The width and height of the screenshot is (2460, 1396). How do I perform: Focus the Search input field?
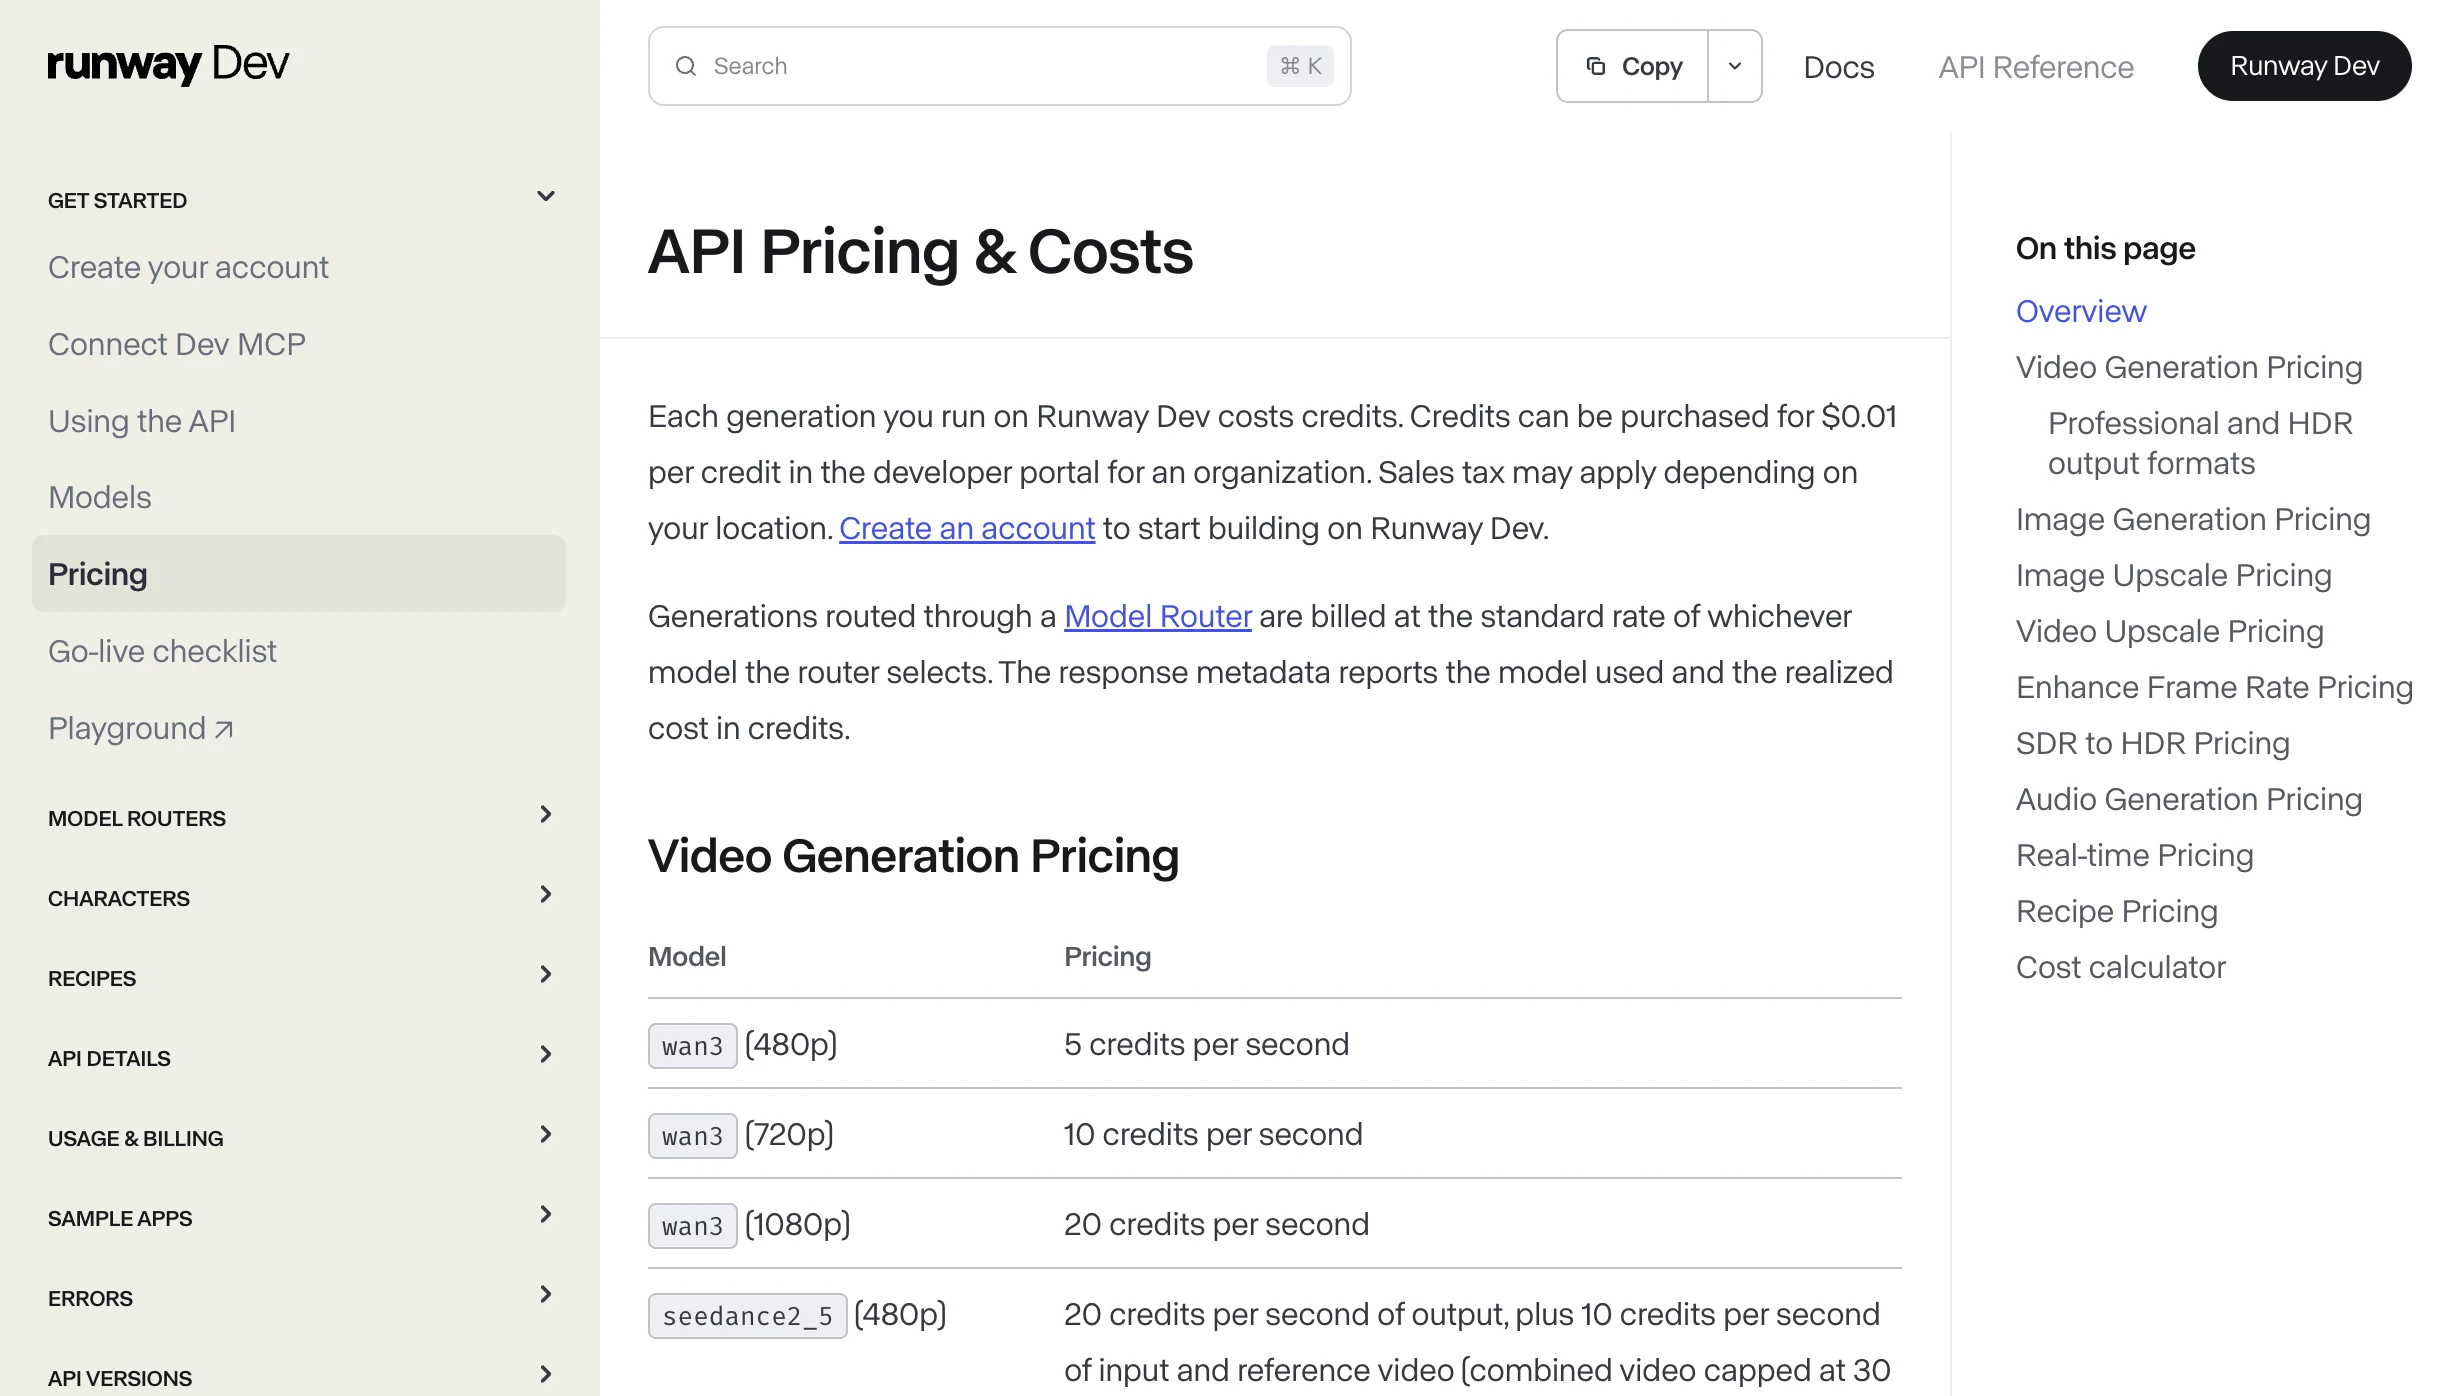[1000, 66]
